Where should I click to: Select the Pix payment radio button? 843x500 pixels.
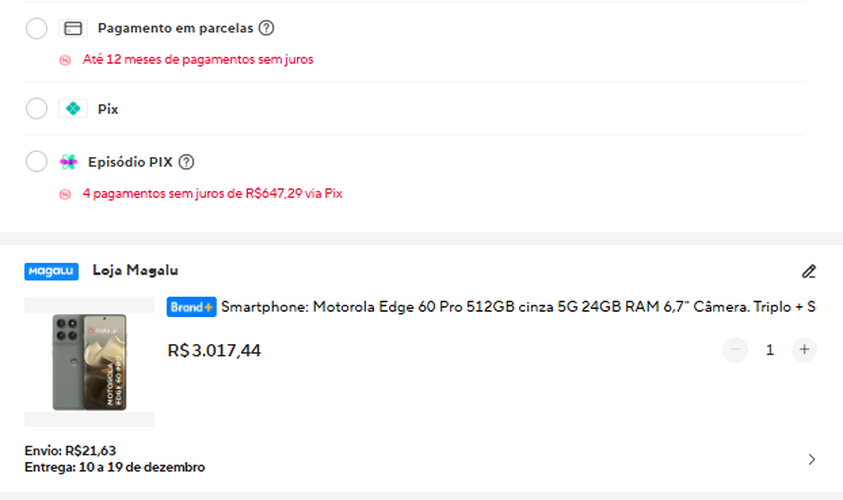click(x=37, y=108)
